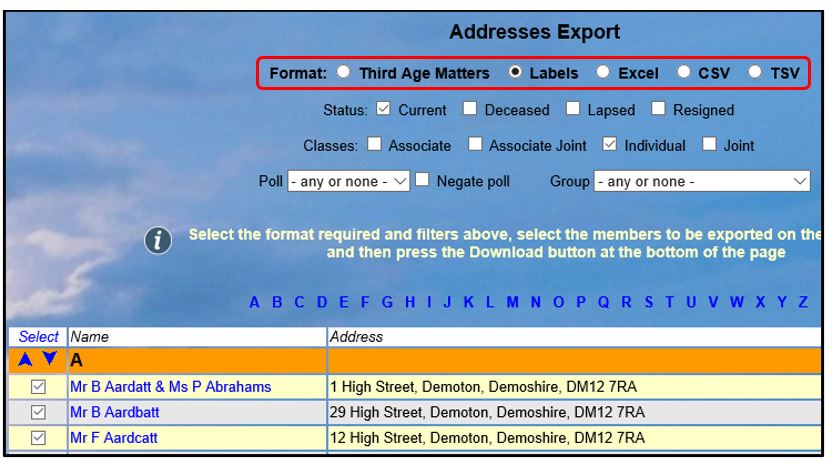The width and height of the screenshot is (839, 471).
Task: Pick the TSV format radio button
Action: point(755,73)
